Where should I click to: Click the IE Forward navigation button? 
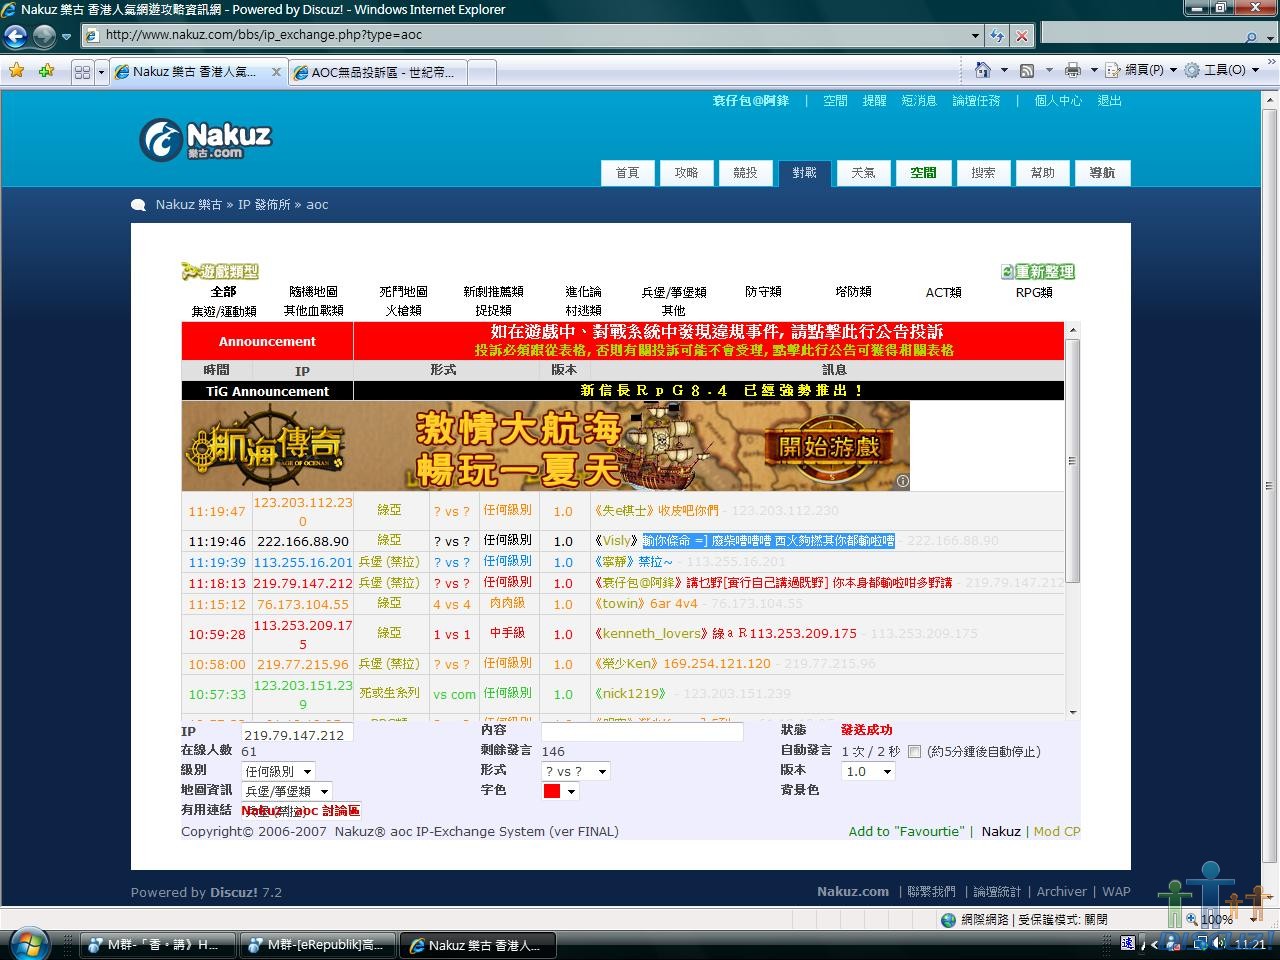(44, 36)
